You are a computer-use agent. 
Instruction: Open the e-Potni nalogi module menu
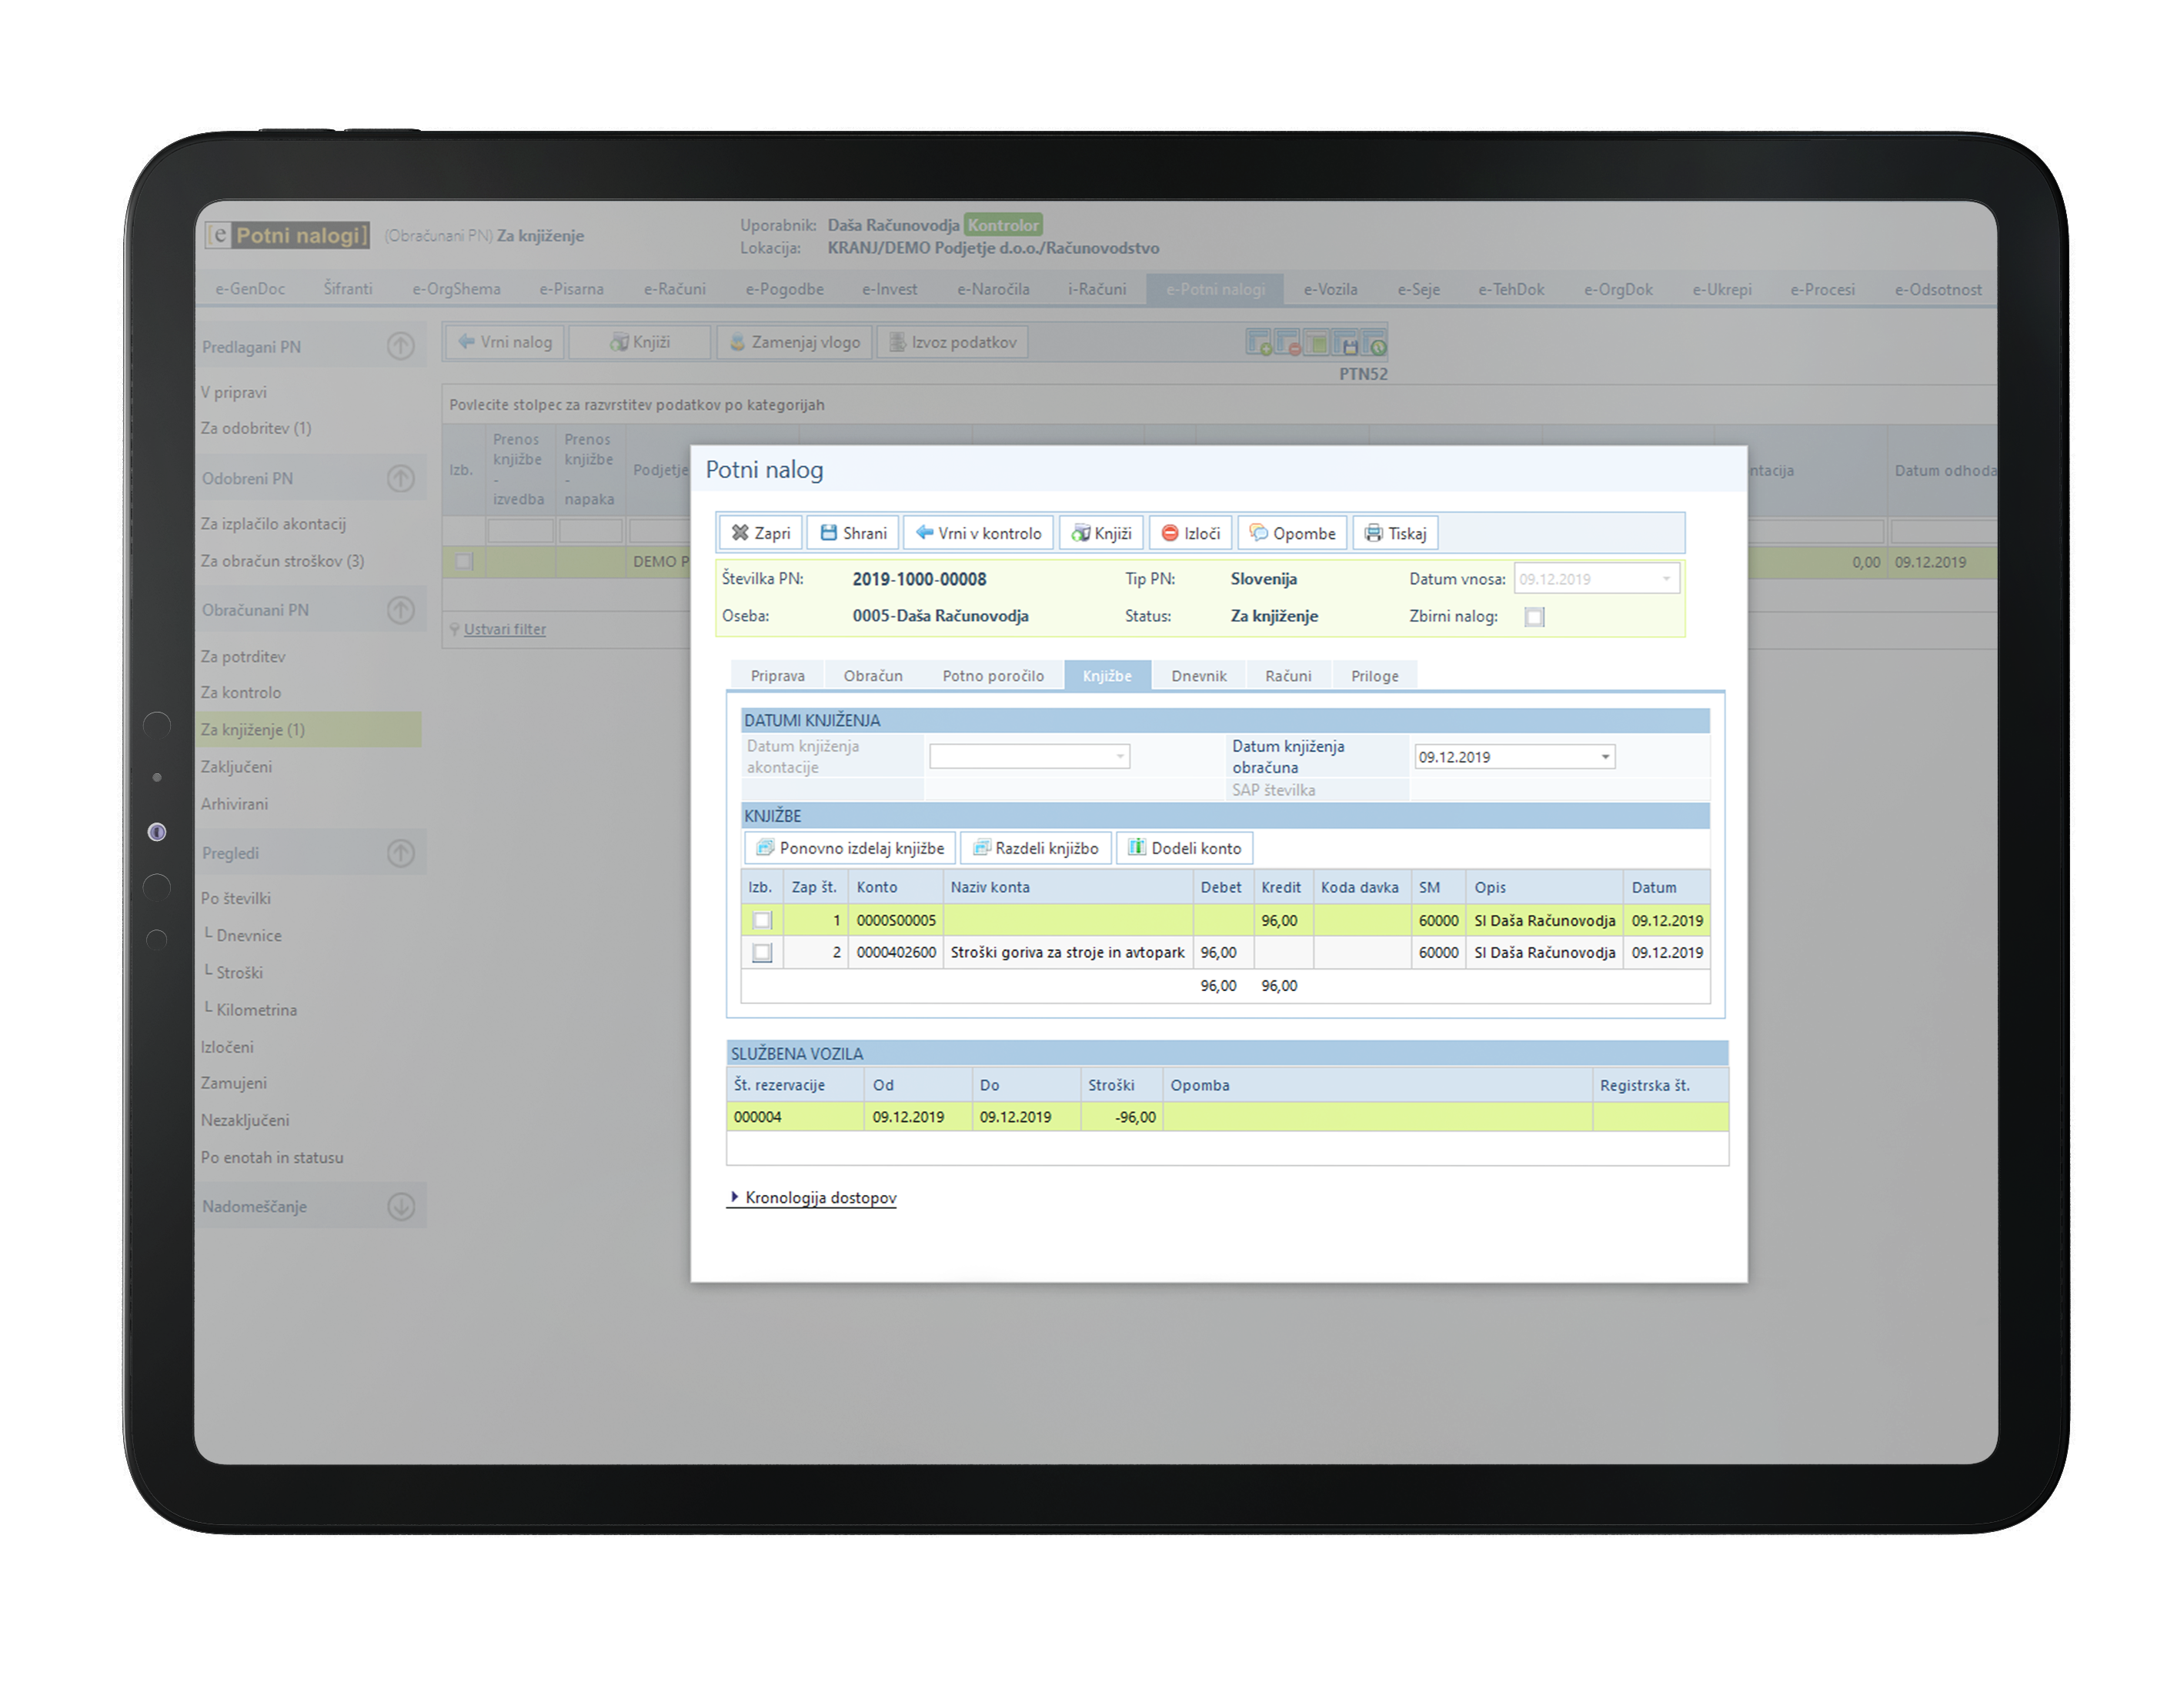tap(1216, 289)
